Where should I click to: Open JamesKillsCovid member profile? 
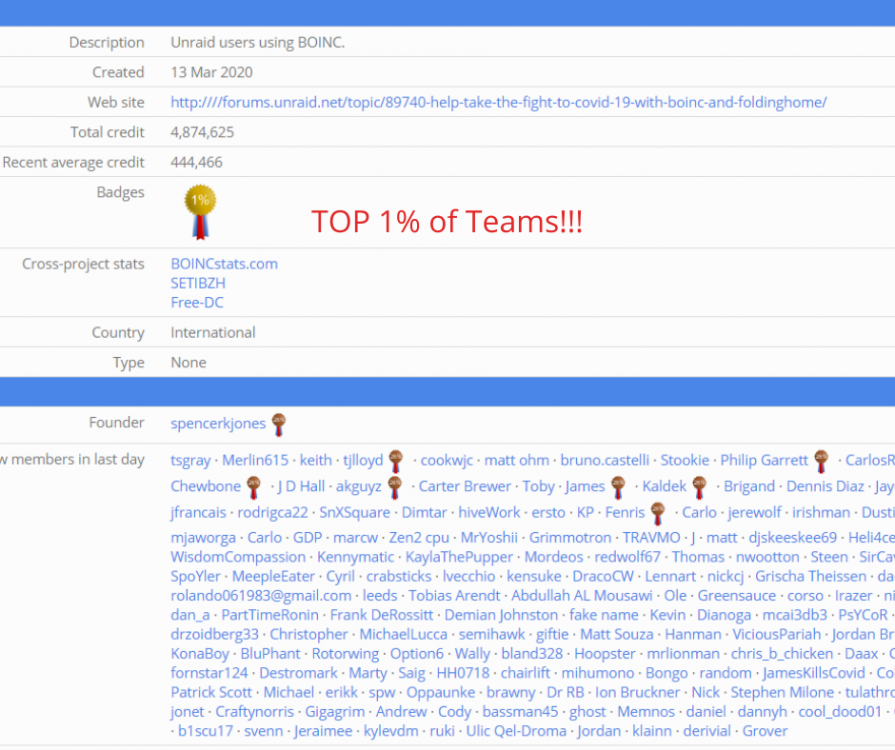click(814, 674)
